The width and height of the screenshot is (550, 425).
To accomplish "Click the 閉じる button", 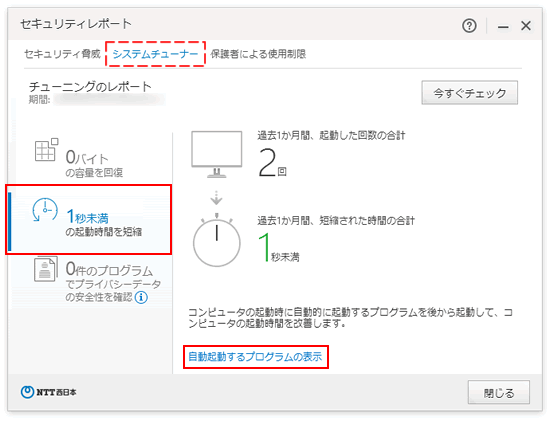I will point(499,392).
